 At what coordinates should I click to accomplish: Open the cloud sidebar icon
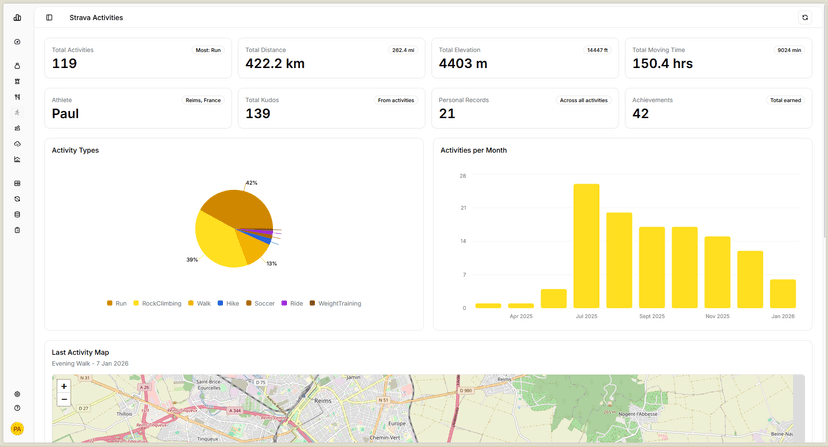17,144
